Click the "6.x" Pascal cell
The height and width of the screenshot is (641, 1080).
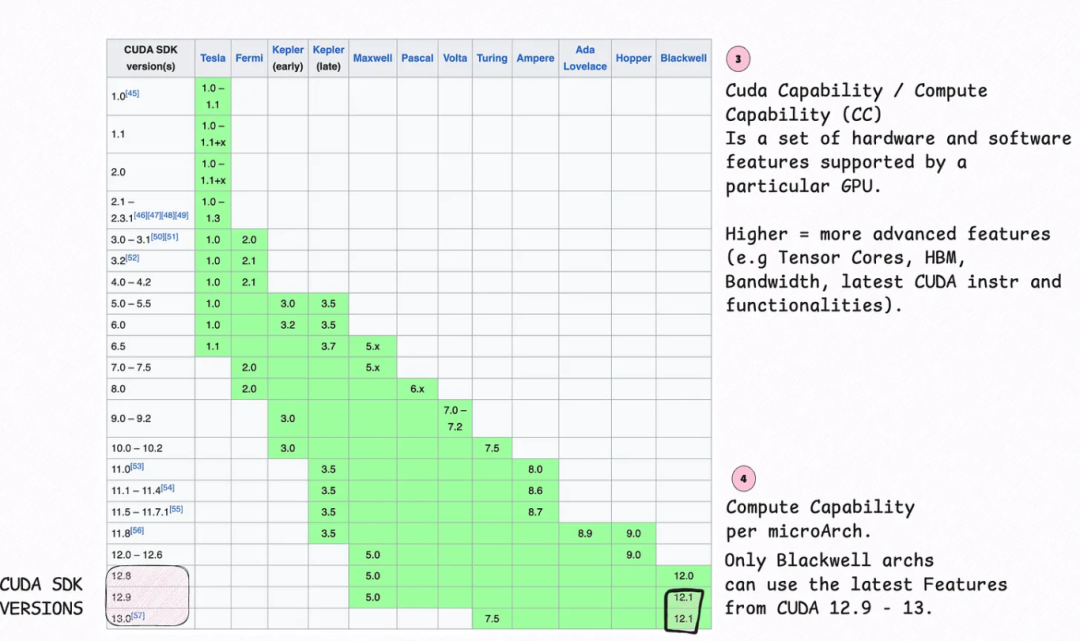click(417, 389)
